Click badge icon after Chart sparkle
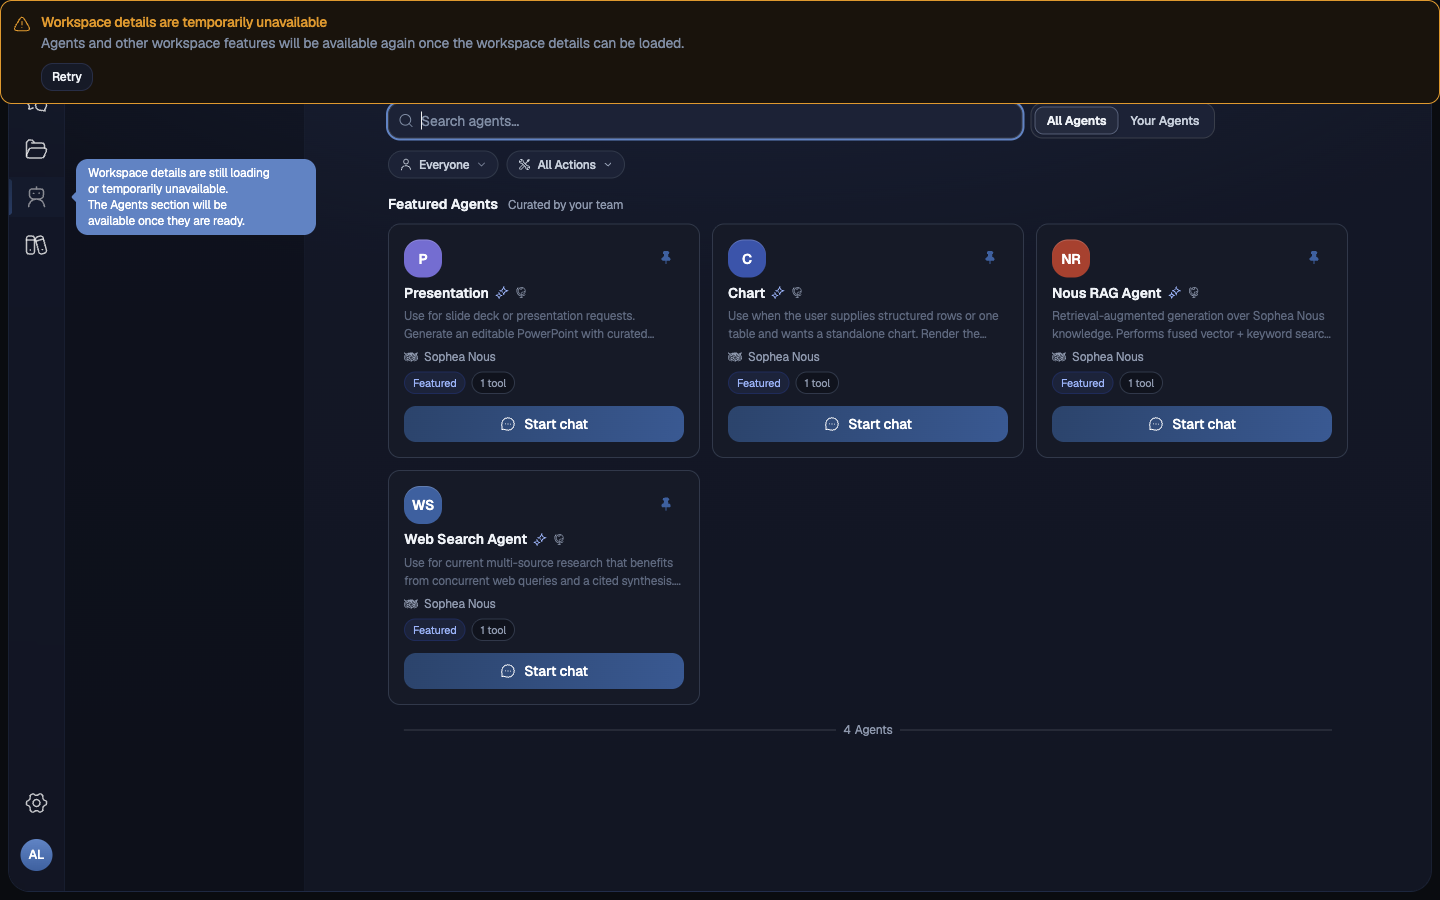The width and height of the screenshot is (1440, 900). pos(797,293)
